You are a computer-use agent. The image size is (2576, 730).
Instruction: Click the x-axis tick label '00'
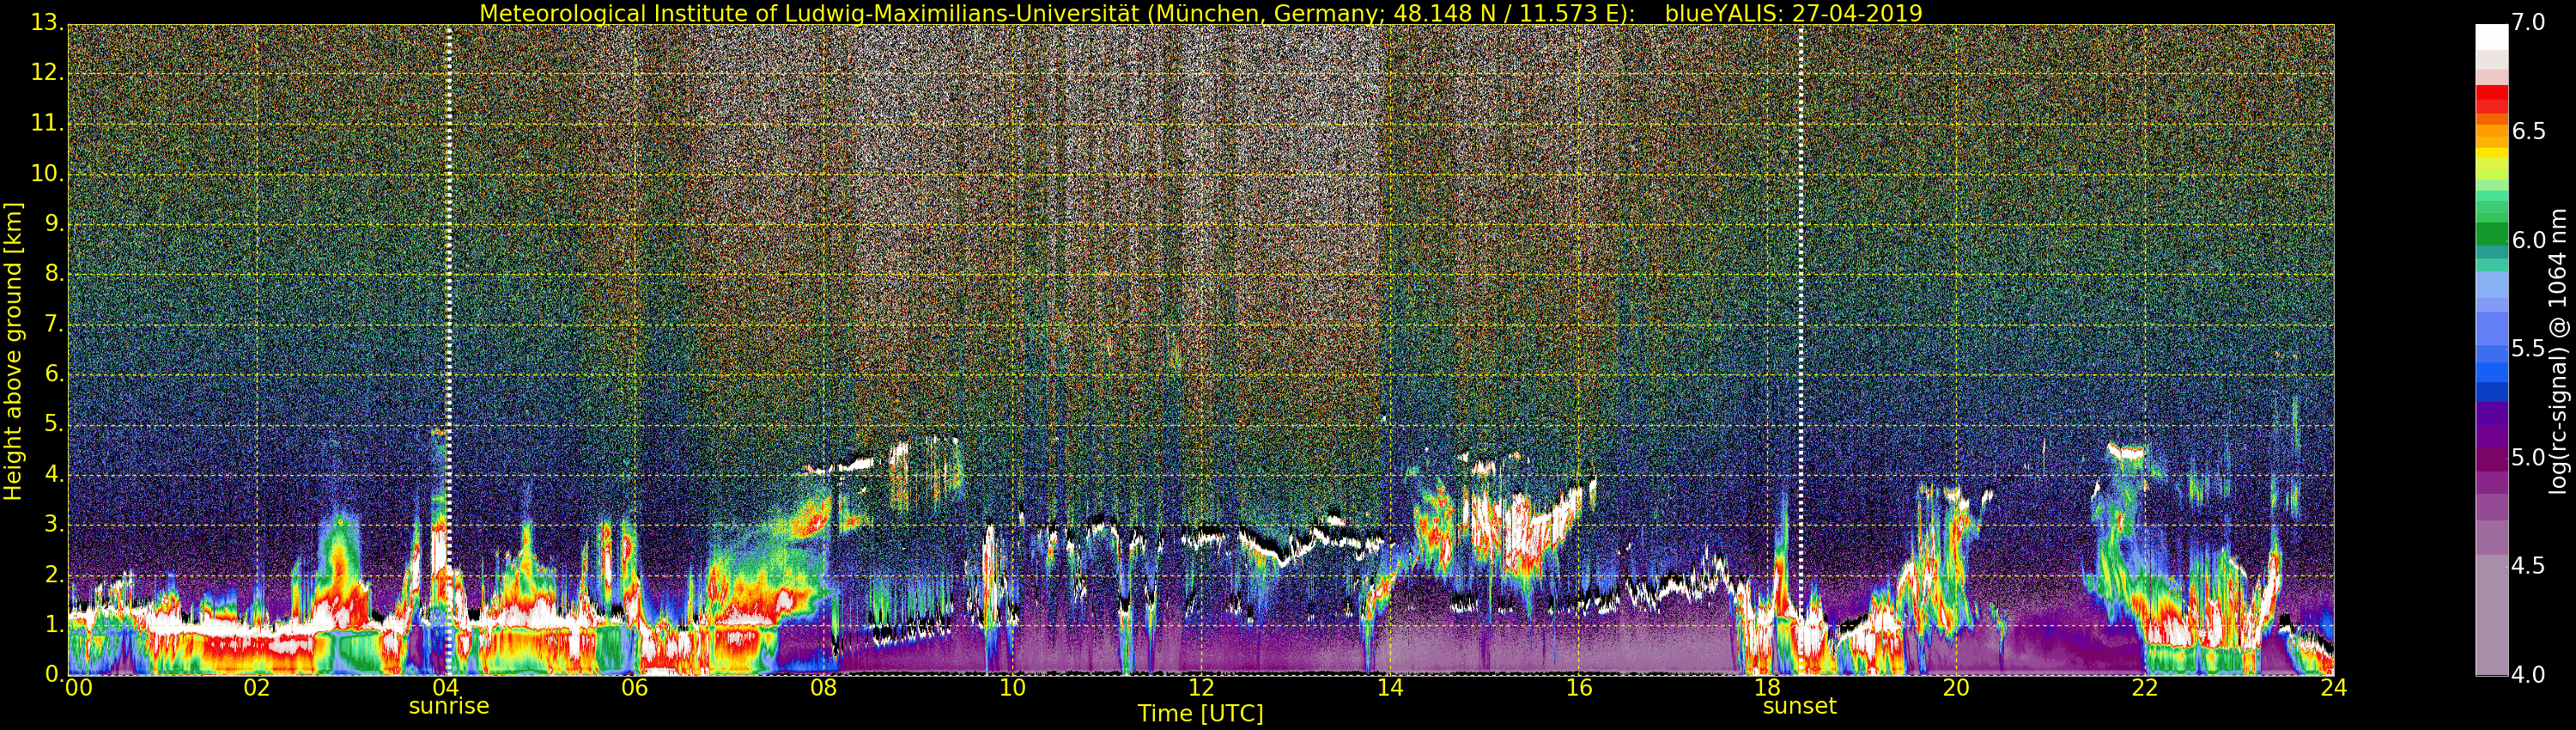click(x=77, y=687)
